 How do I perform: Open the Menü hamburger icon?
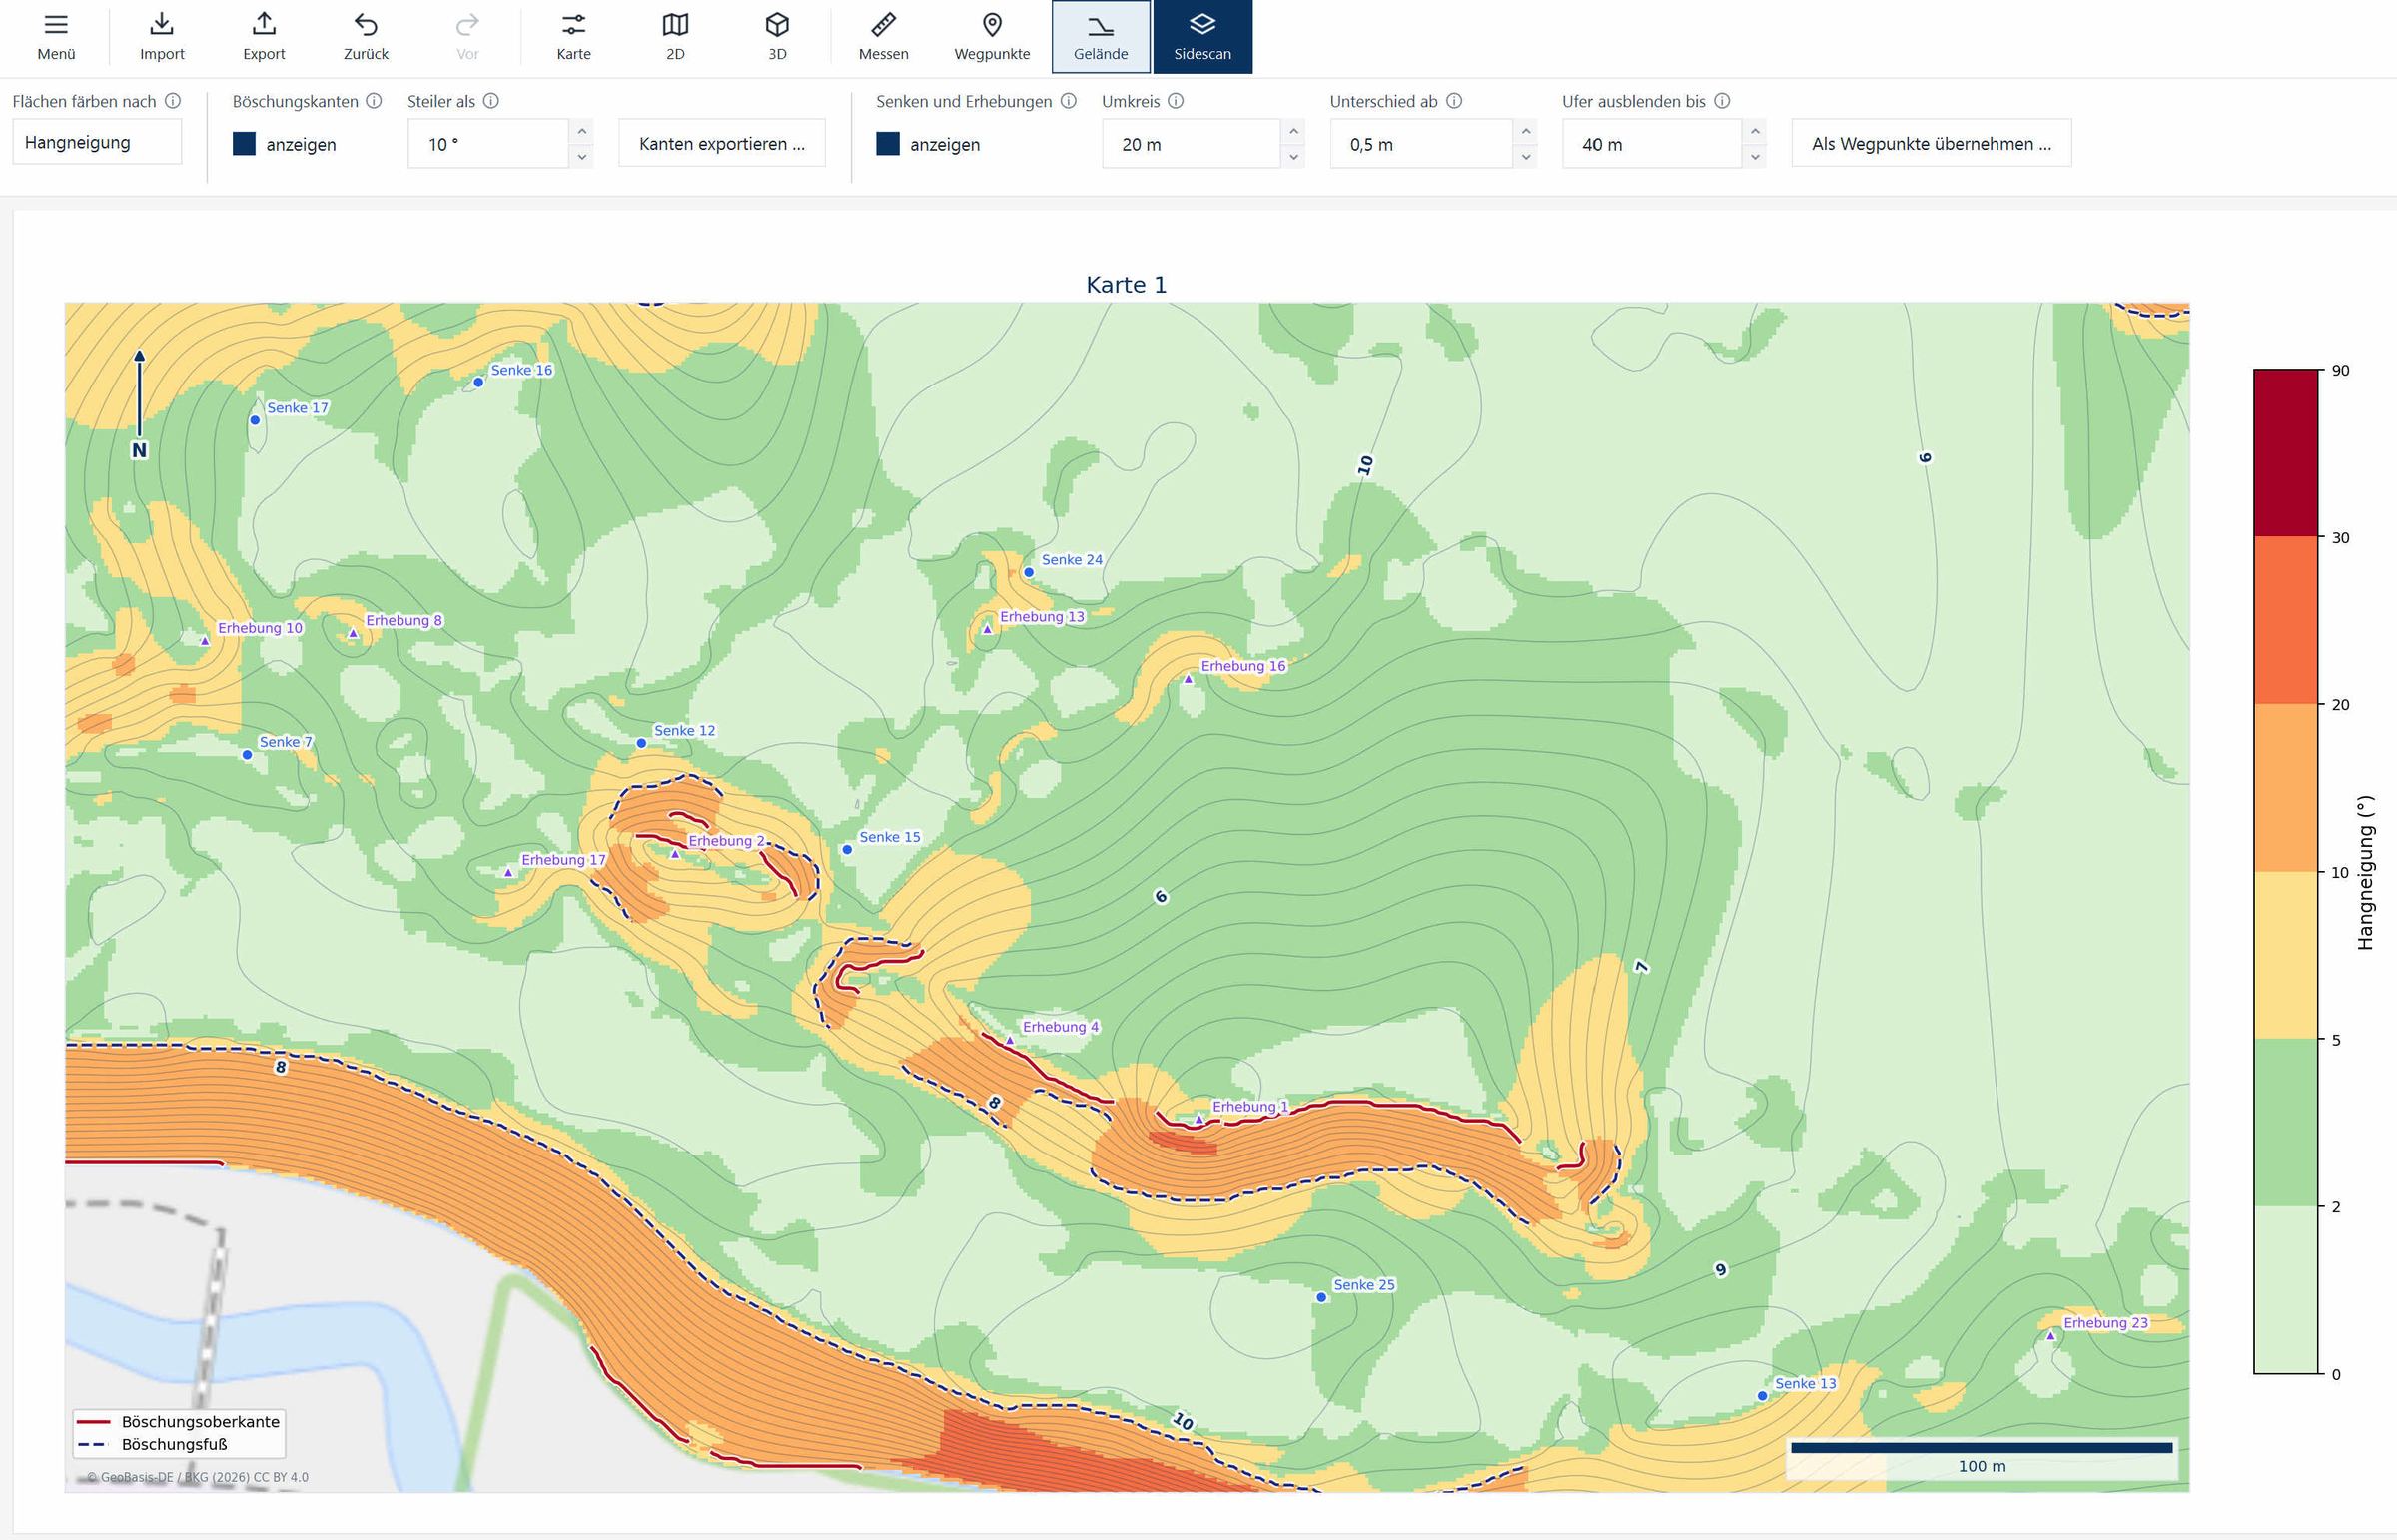(x=56, y=25)
